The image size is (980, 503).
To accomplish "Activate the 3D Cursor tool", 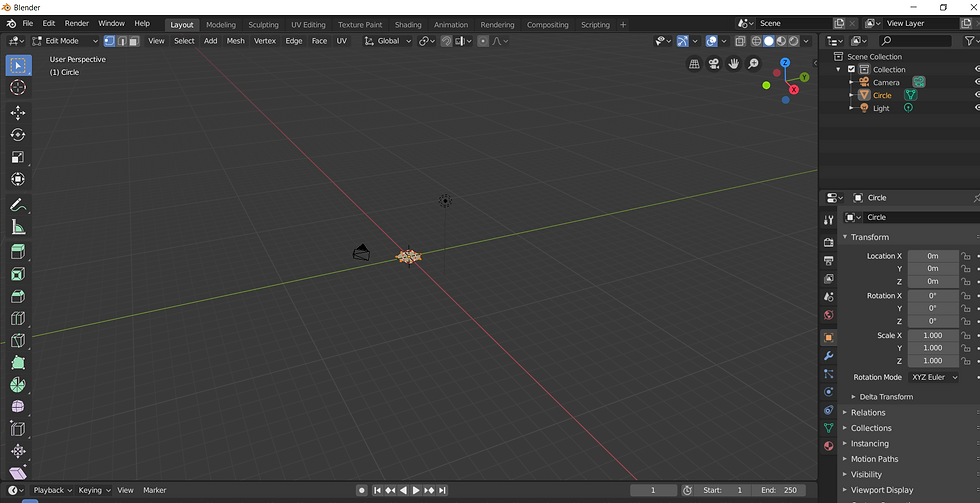I will [18, 87].
